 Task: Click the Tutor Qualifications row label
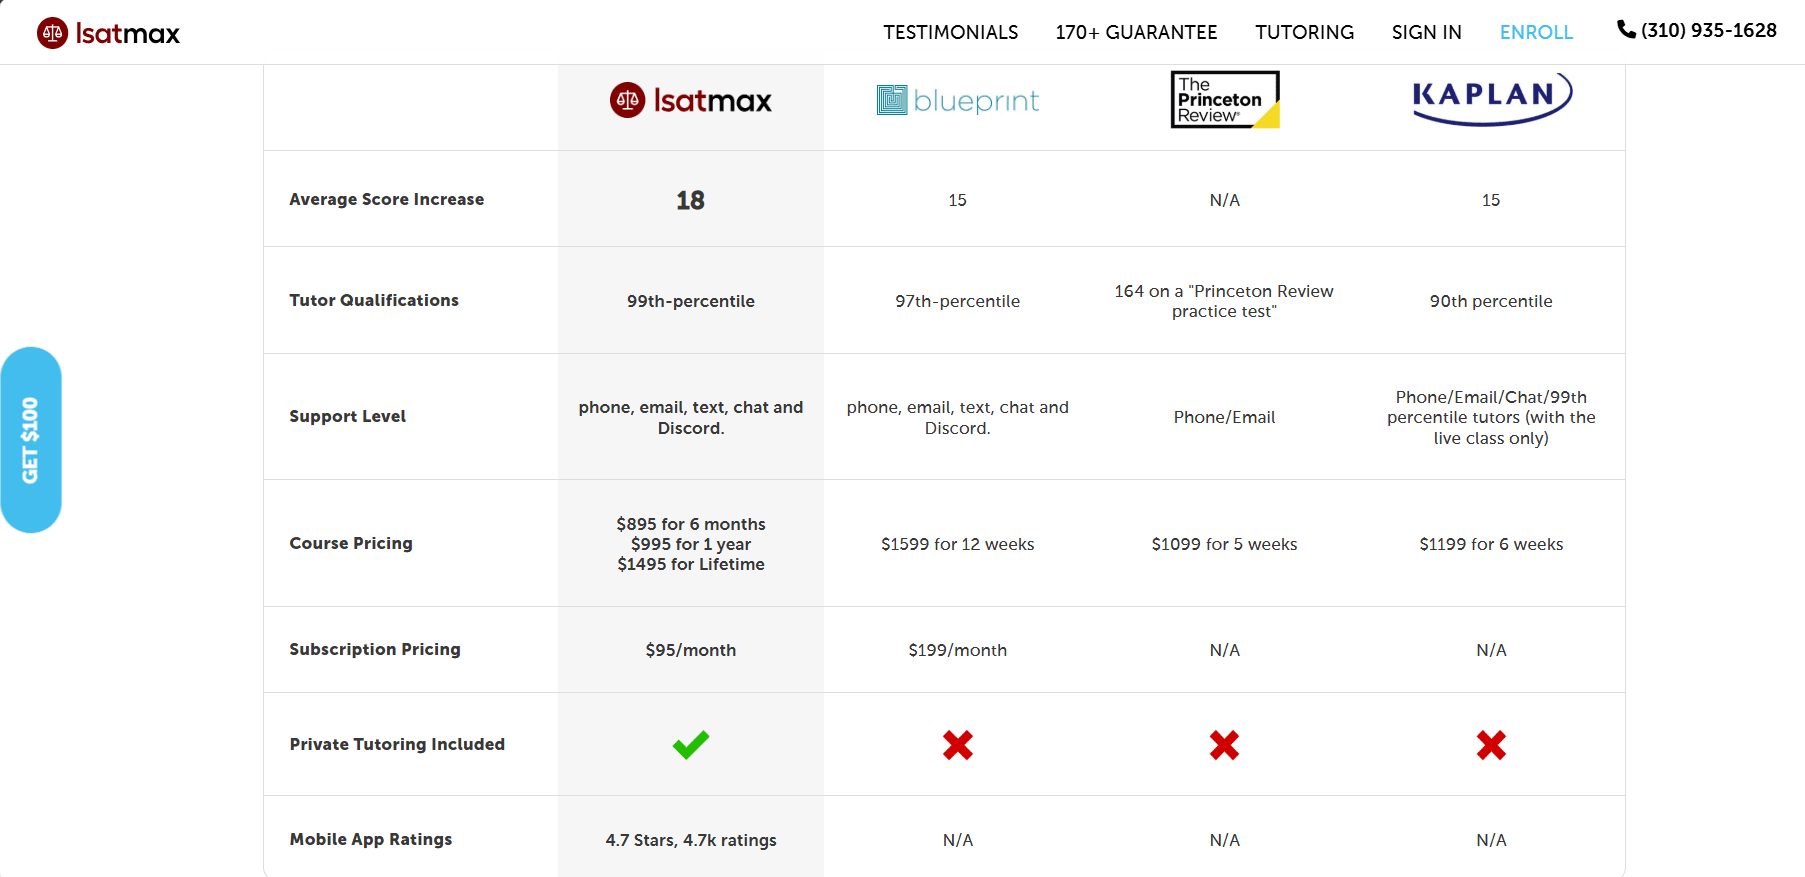(374, 300)
